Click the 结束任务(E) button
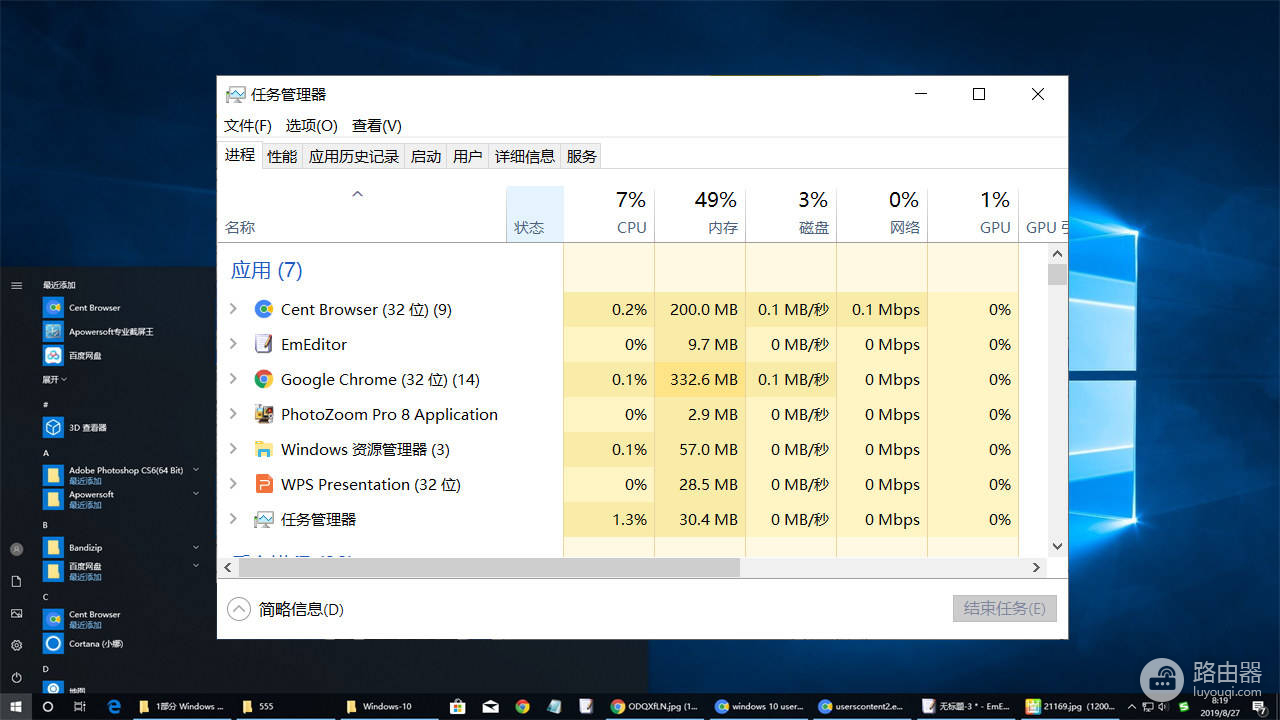Viewport: 1280px width, 720px height. tap(1004, 608)
